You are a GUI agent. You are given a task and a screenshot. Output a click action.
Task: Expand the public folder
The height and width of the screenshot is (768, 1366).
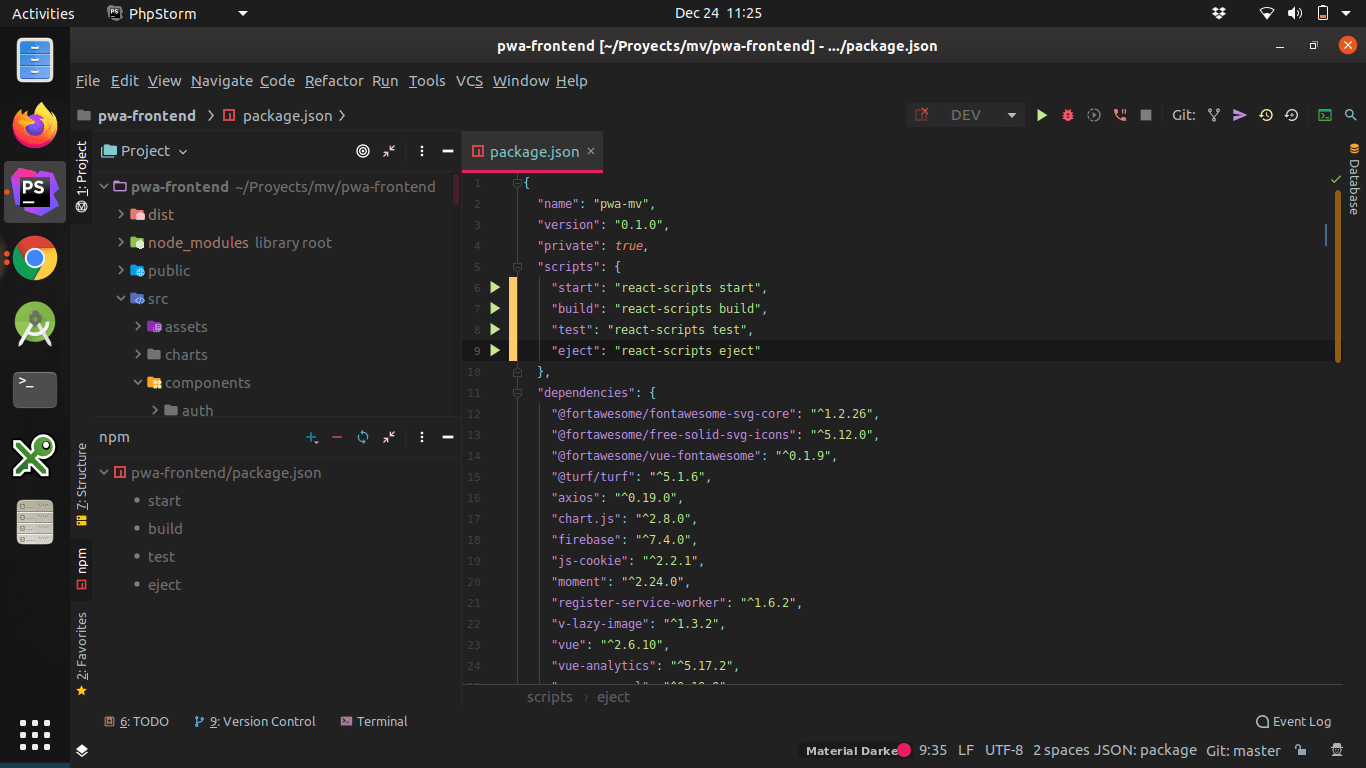(x=119, y=270)
